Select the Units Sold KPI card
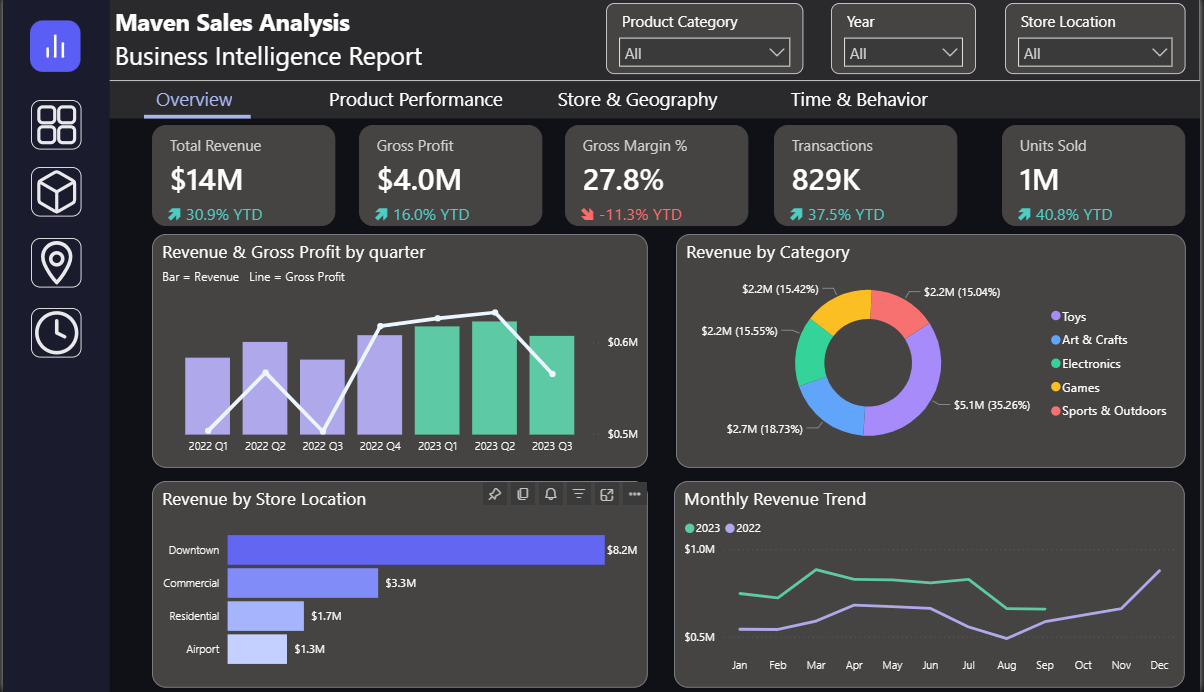 (x=1093, y=176)
